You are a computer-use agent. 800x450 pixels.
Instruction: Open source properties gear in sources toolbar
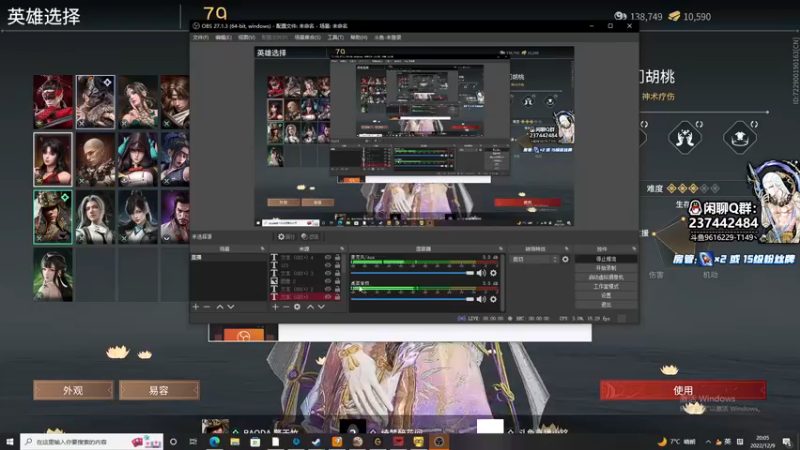[297, 307]
